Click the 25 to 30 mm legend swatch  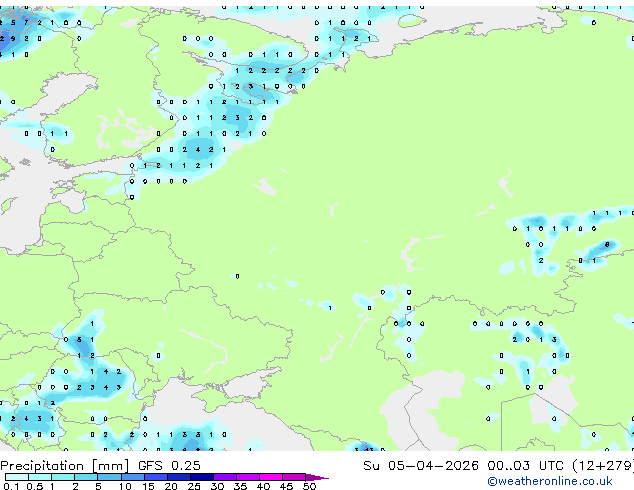(x=201, y=477)
